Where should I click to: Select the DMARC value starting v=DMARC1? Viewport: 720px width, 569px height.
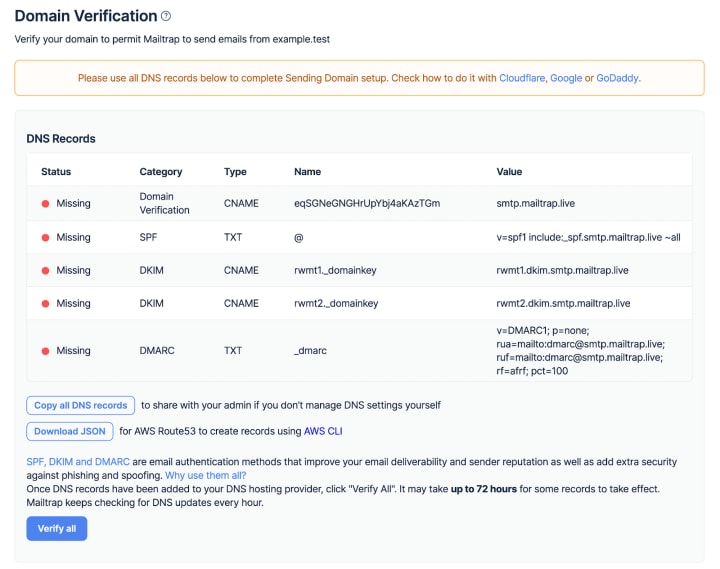pyautogui.click(x=580, y=351)
